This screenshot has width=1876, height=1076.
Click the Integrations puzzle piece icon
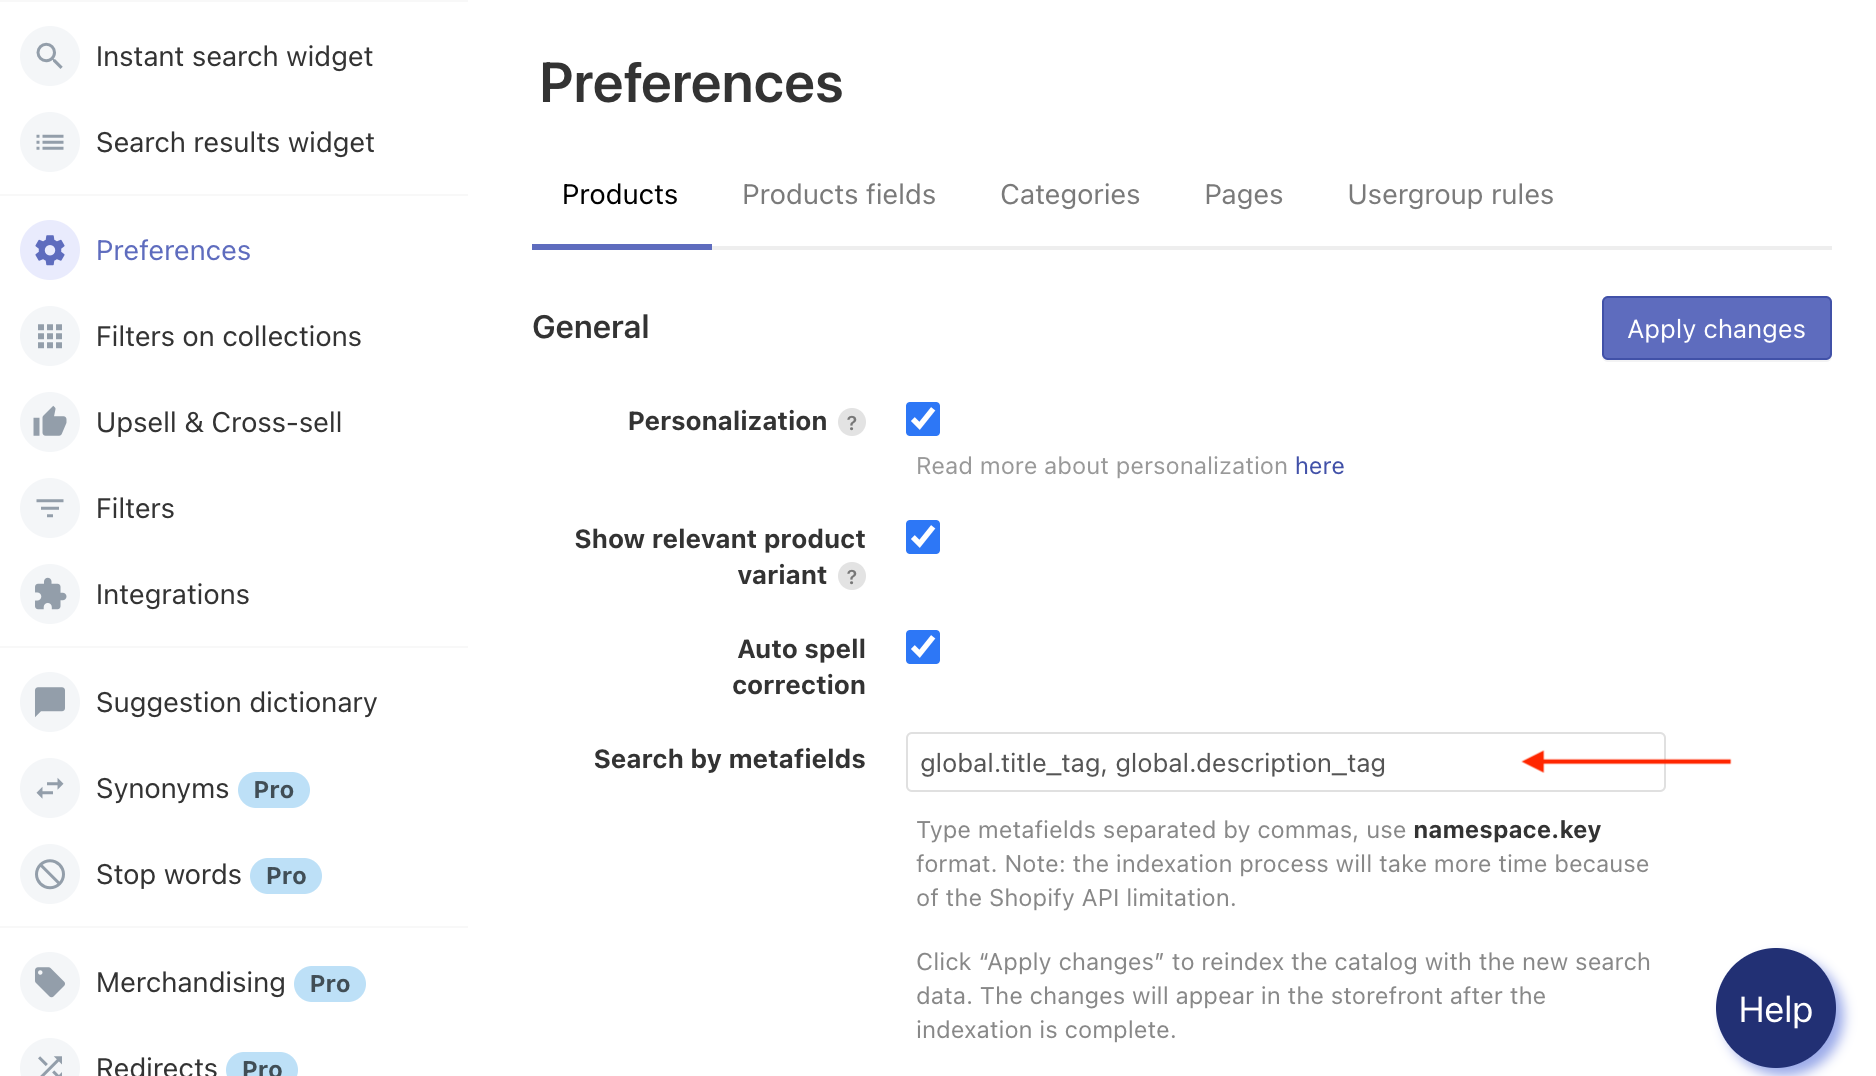point(49,594)
